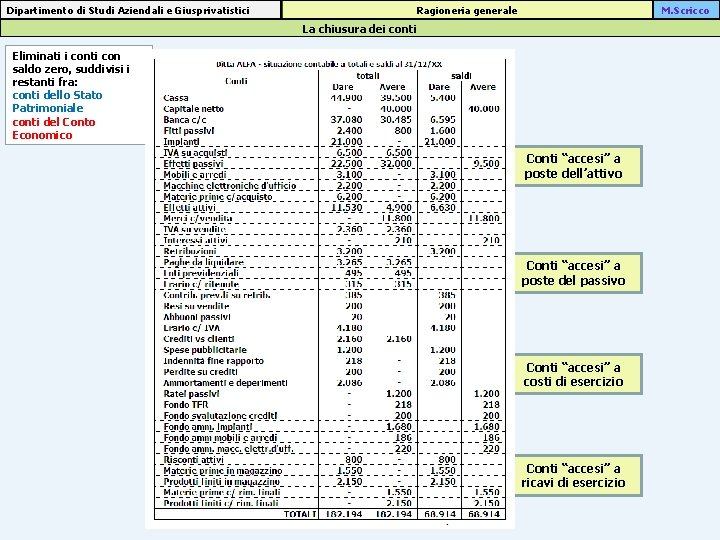
Task: Select the "Ammortamenti e deperimenti" row label
Action: point(225,383)
